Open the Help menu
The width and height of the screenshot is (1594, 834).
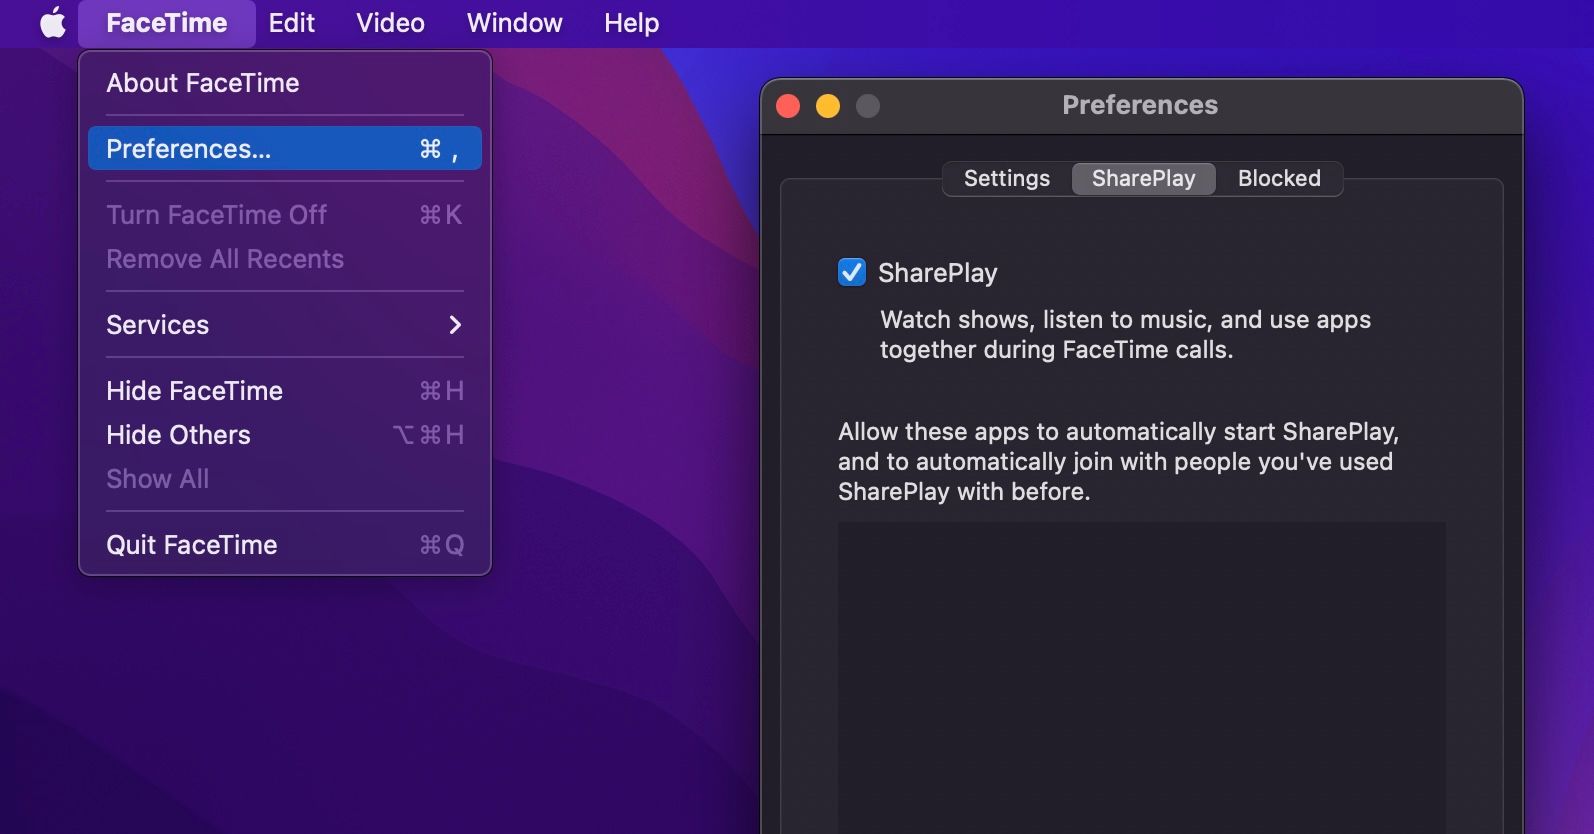(631, 23)
